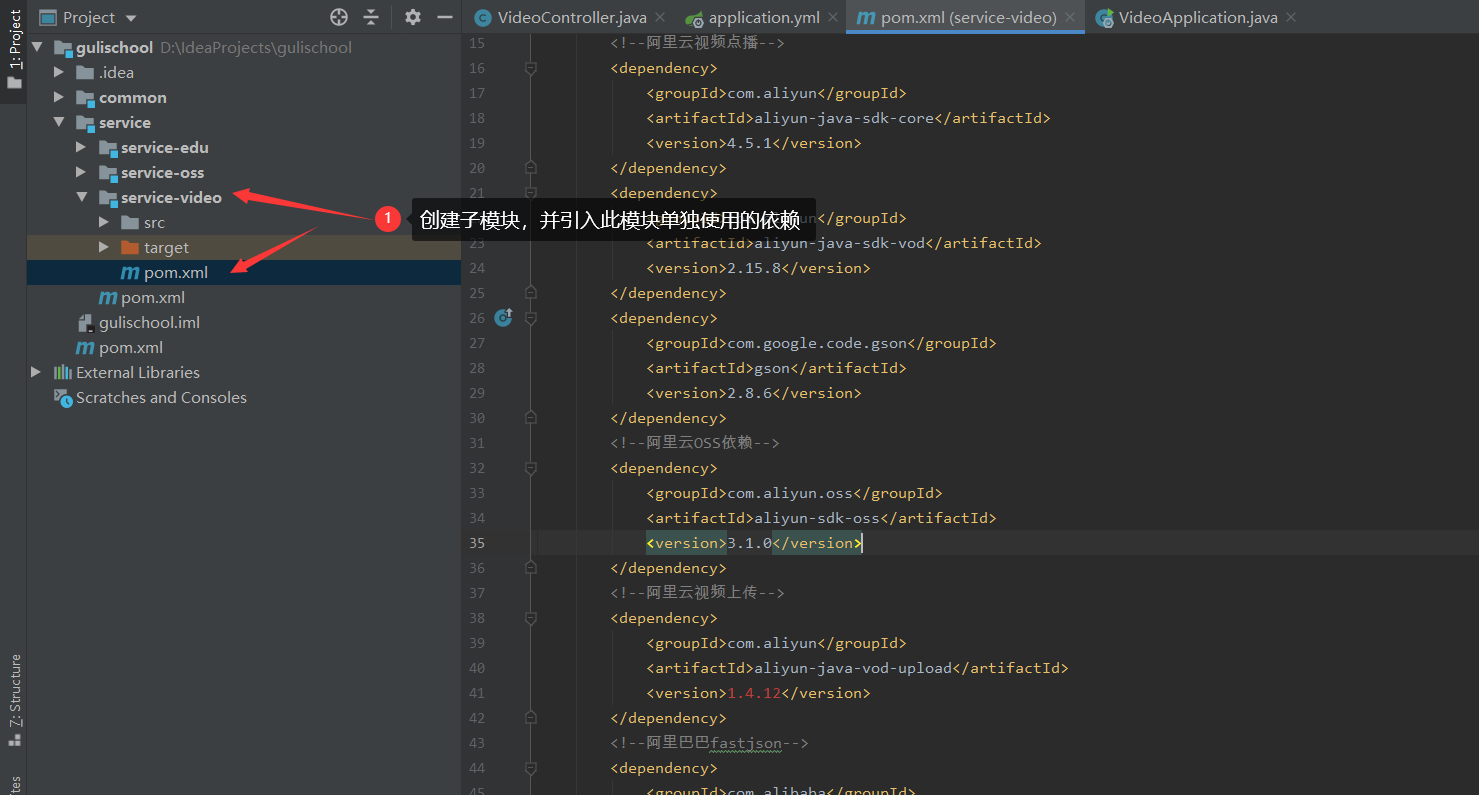Expand the service-oss module
Image resolution: width=1479 pixels, height=795 pixels.
[81, 172]
